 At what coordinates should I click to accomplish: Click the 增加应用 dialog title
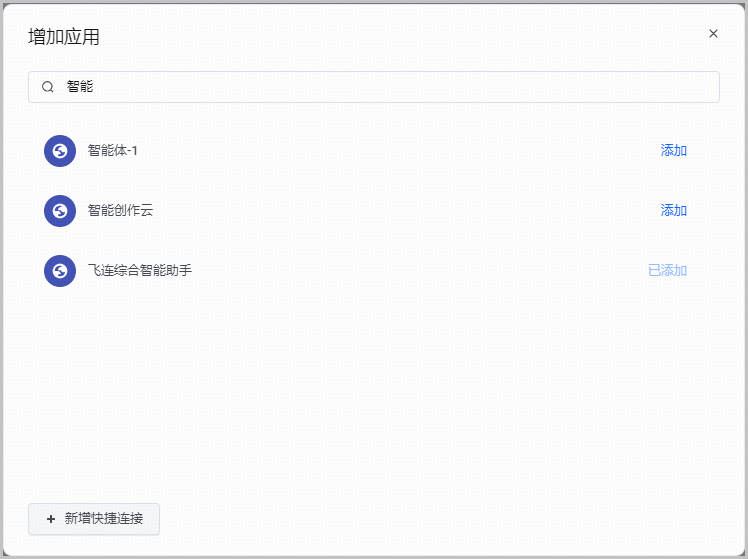(63, 37)
